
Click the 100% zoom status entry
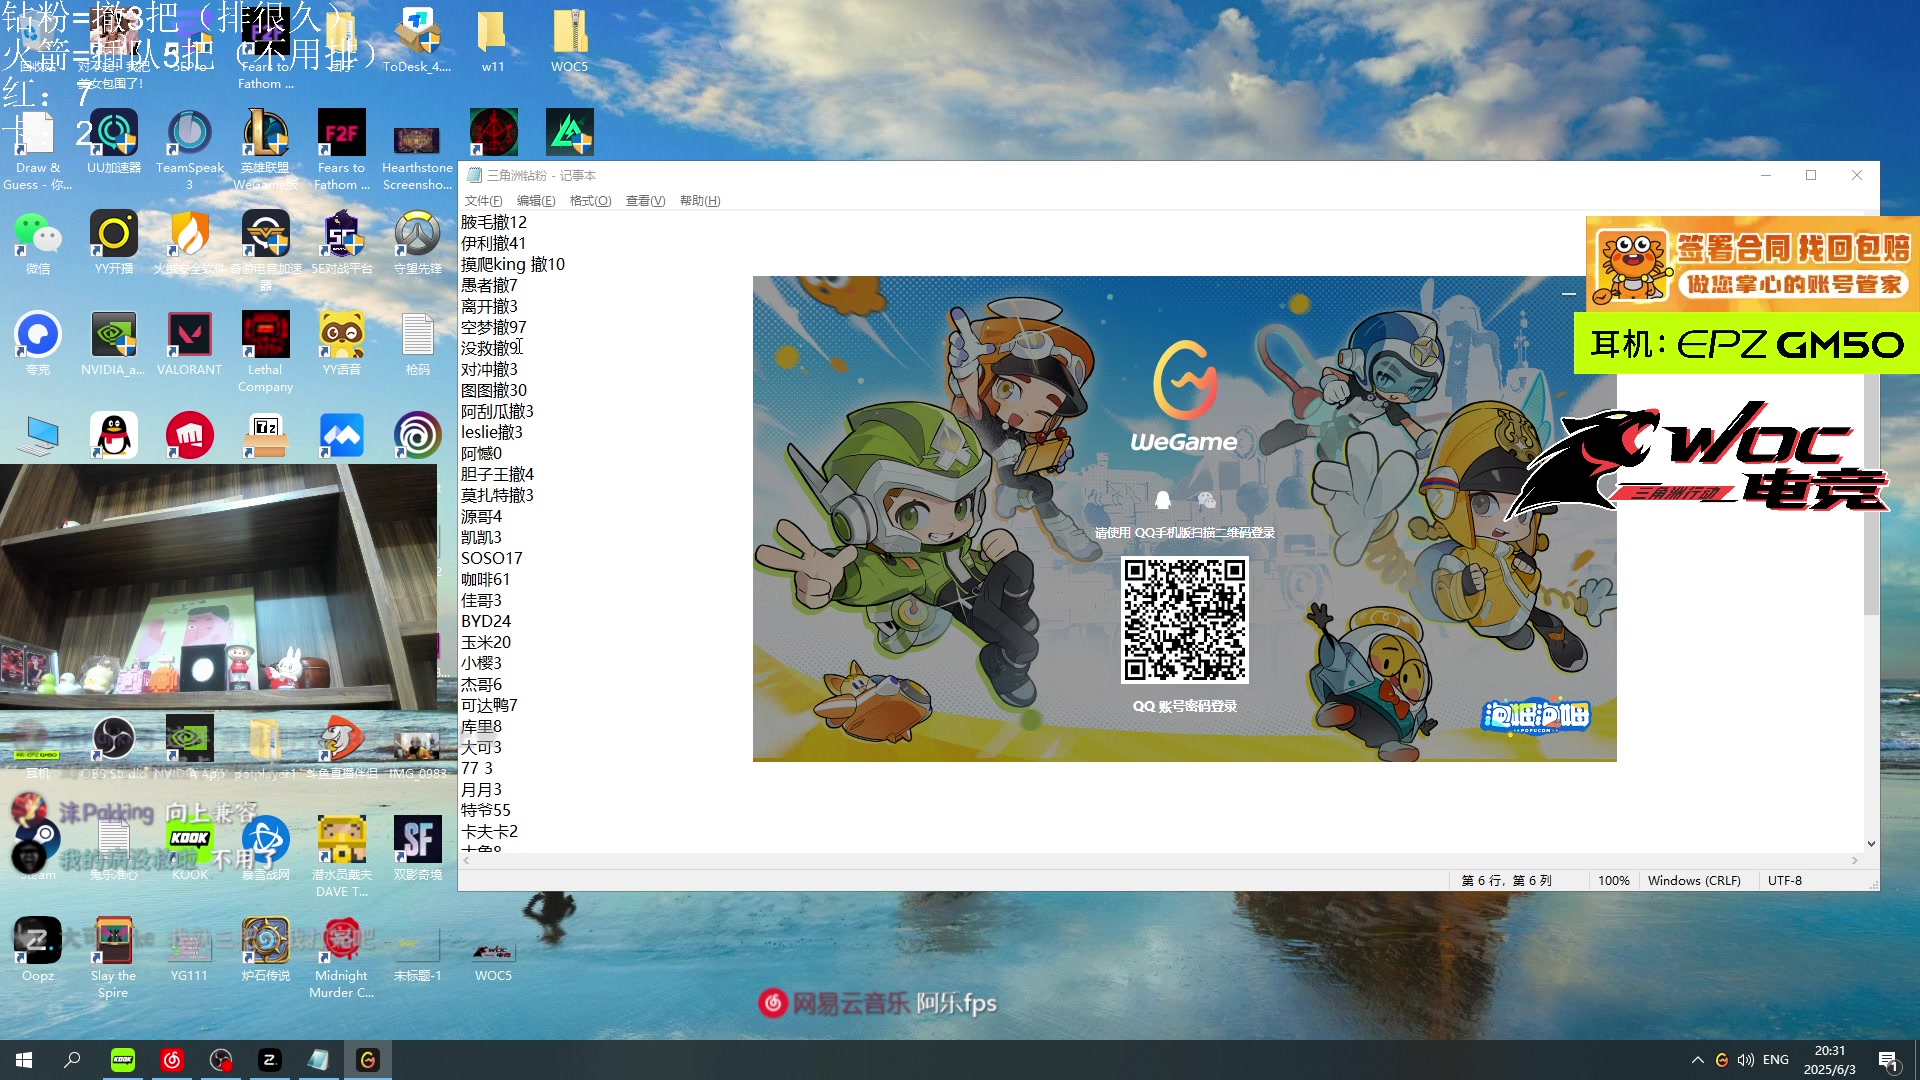pyautogui.click(x=1613, y=881)
